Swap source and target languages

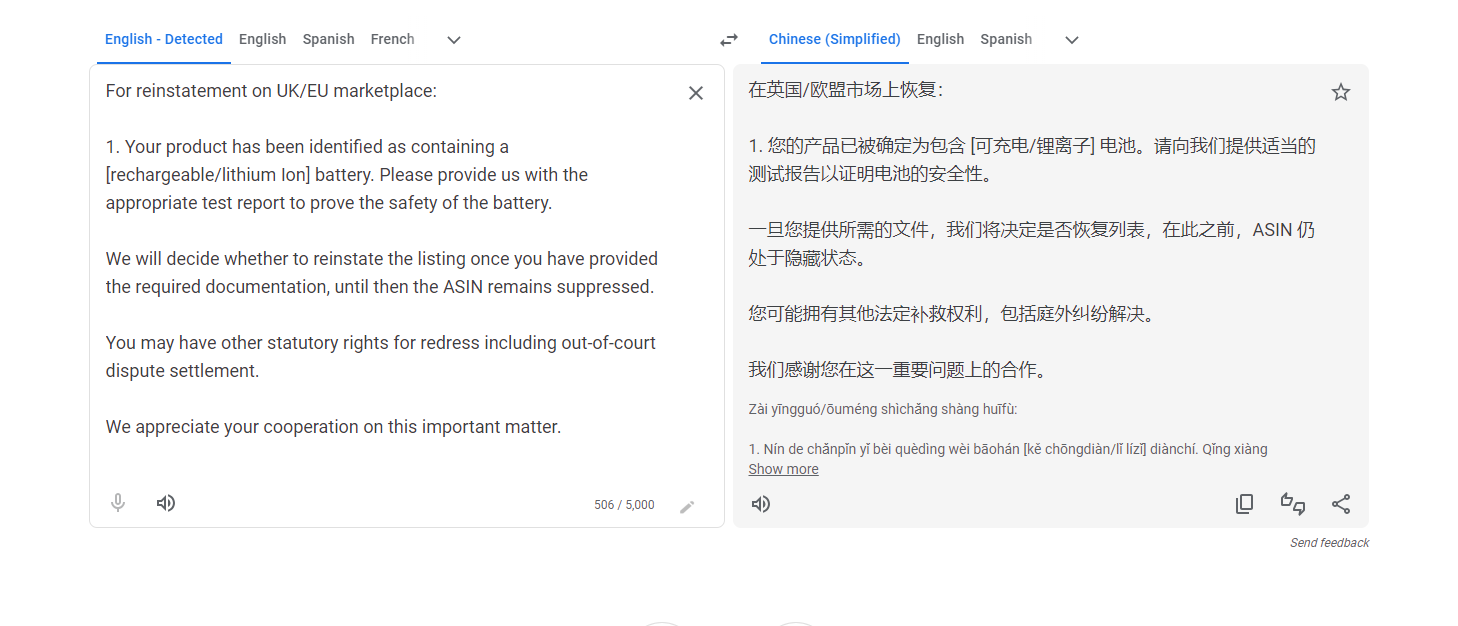tap(729, 40)
